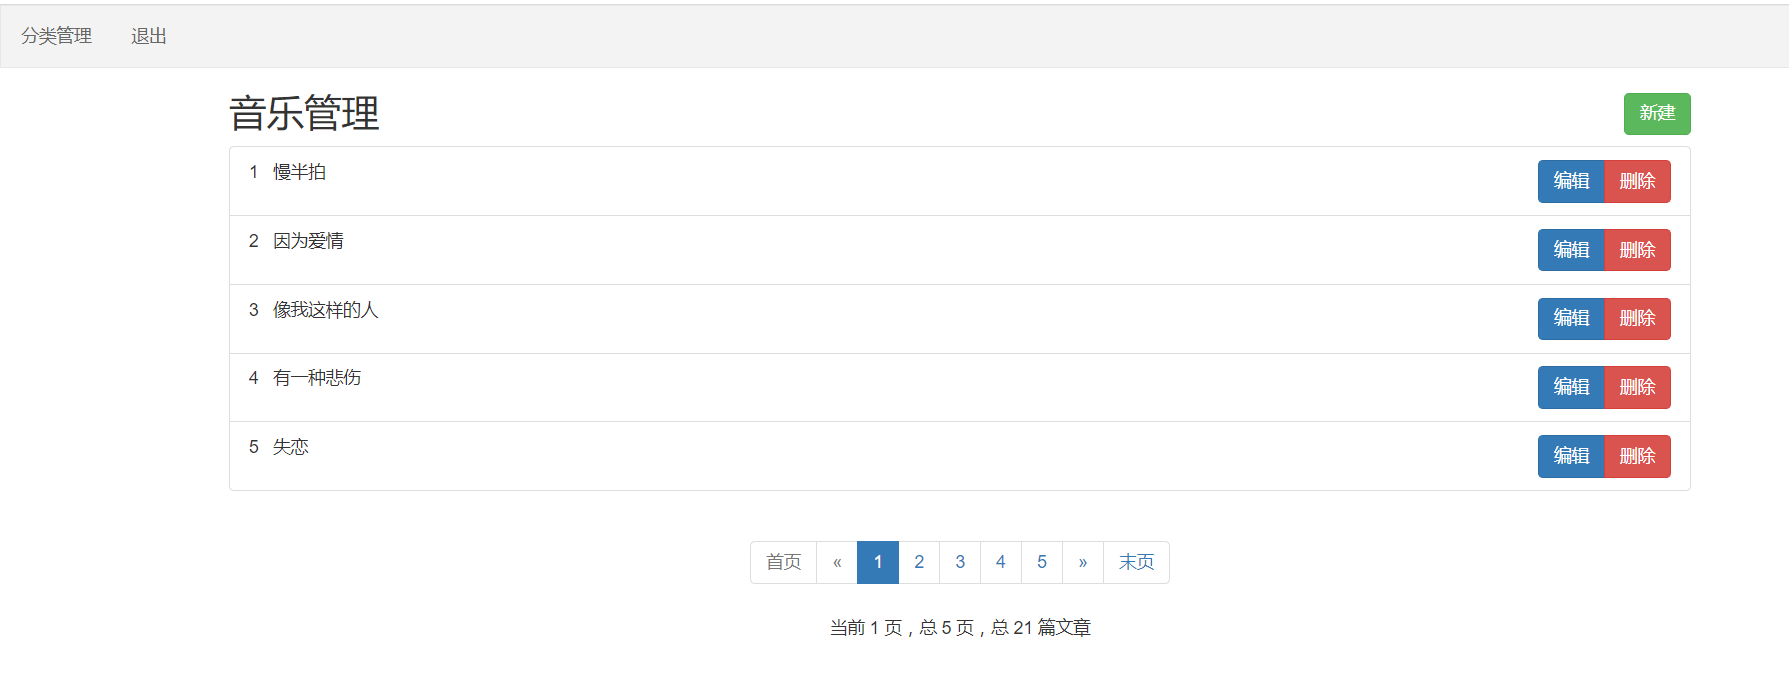
Task: Jump to last page via 末页
Action: click(1136, 562)
